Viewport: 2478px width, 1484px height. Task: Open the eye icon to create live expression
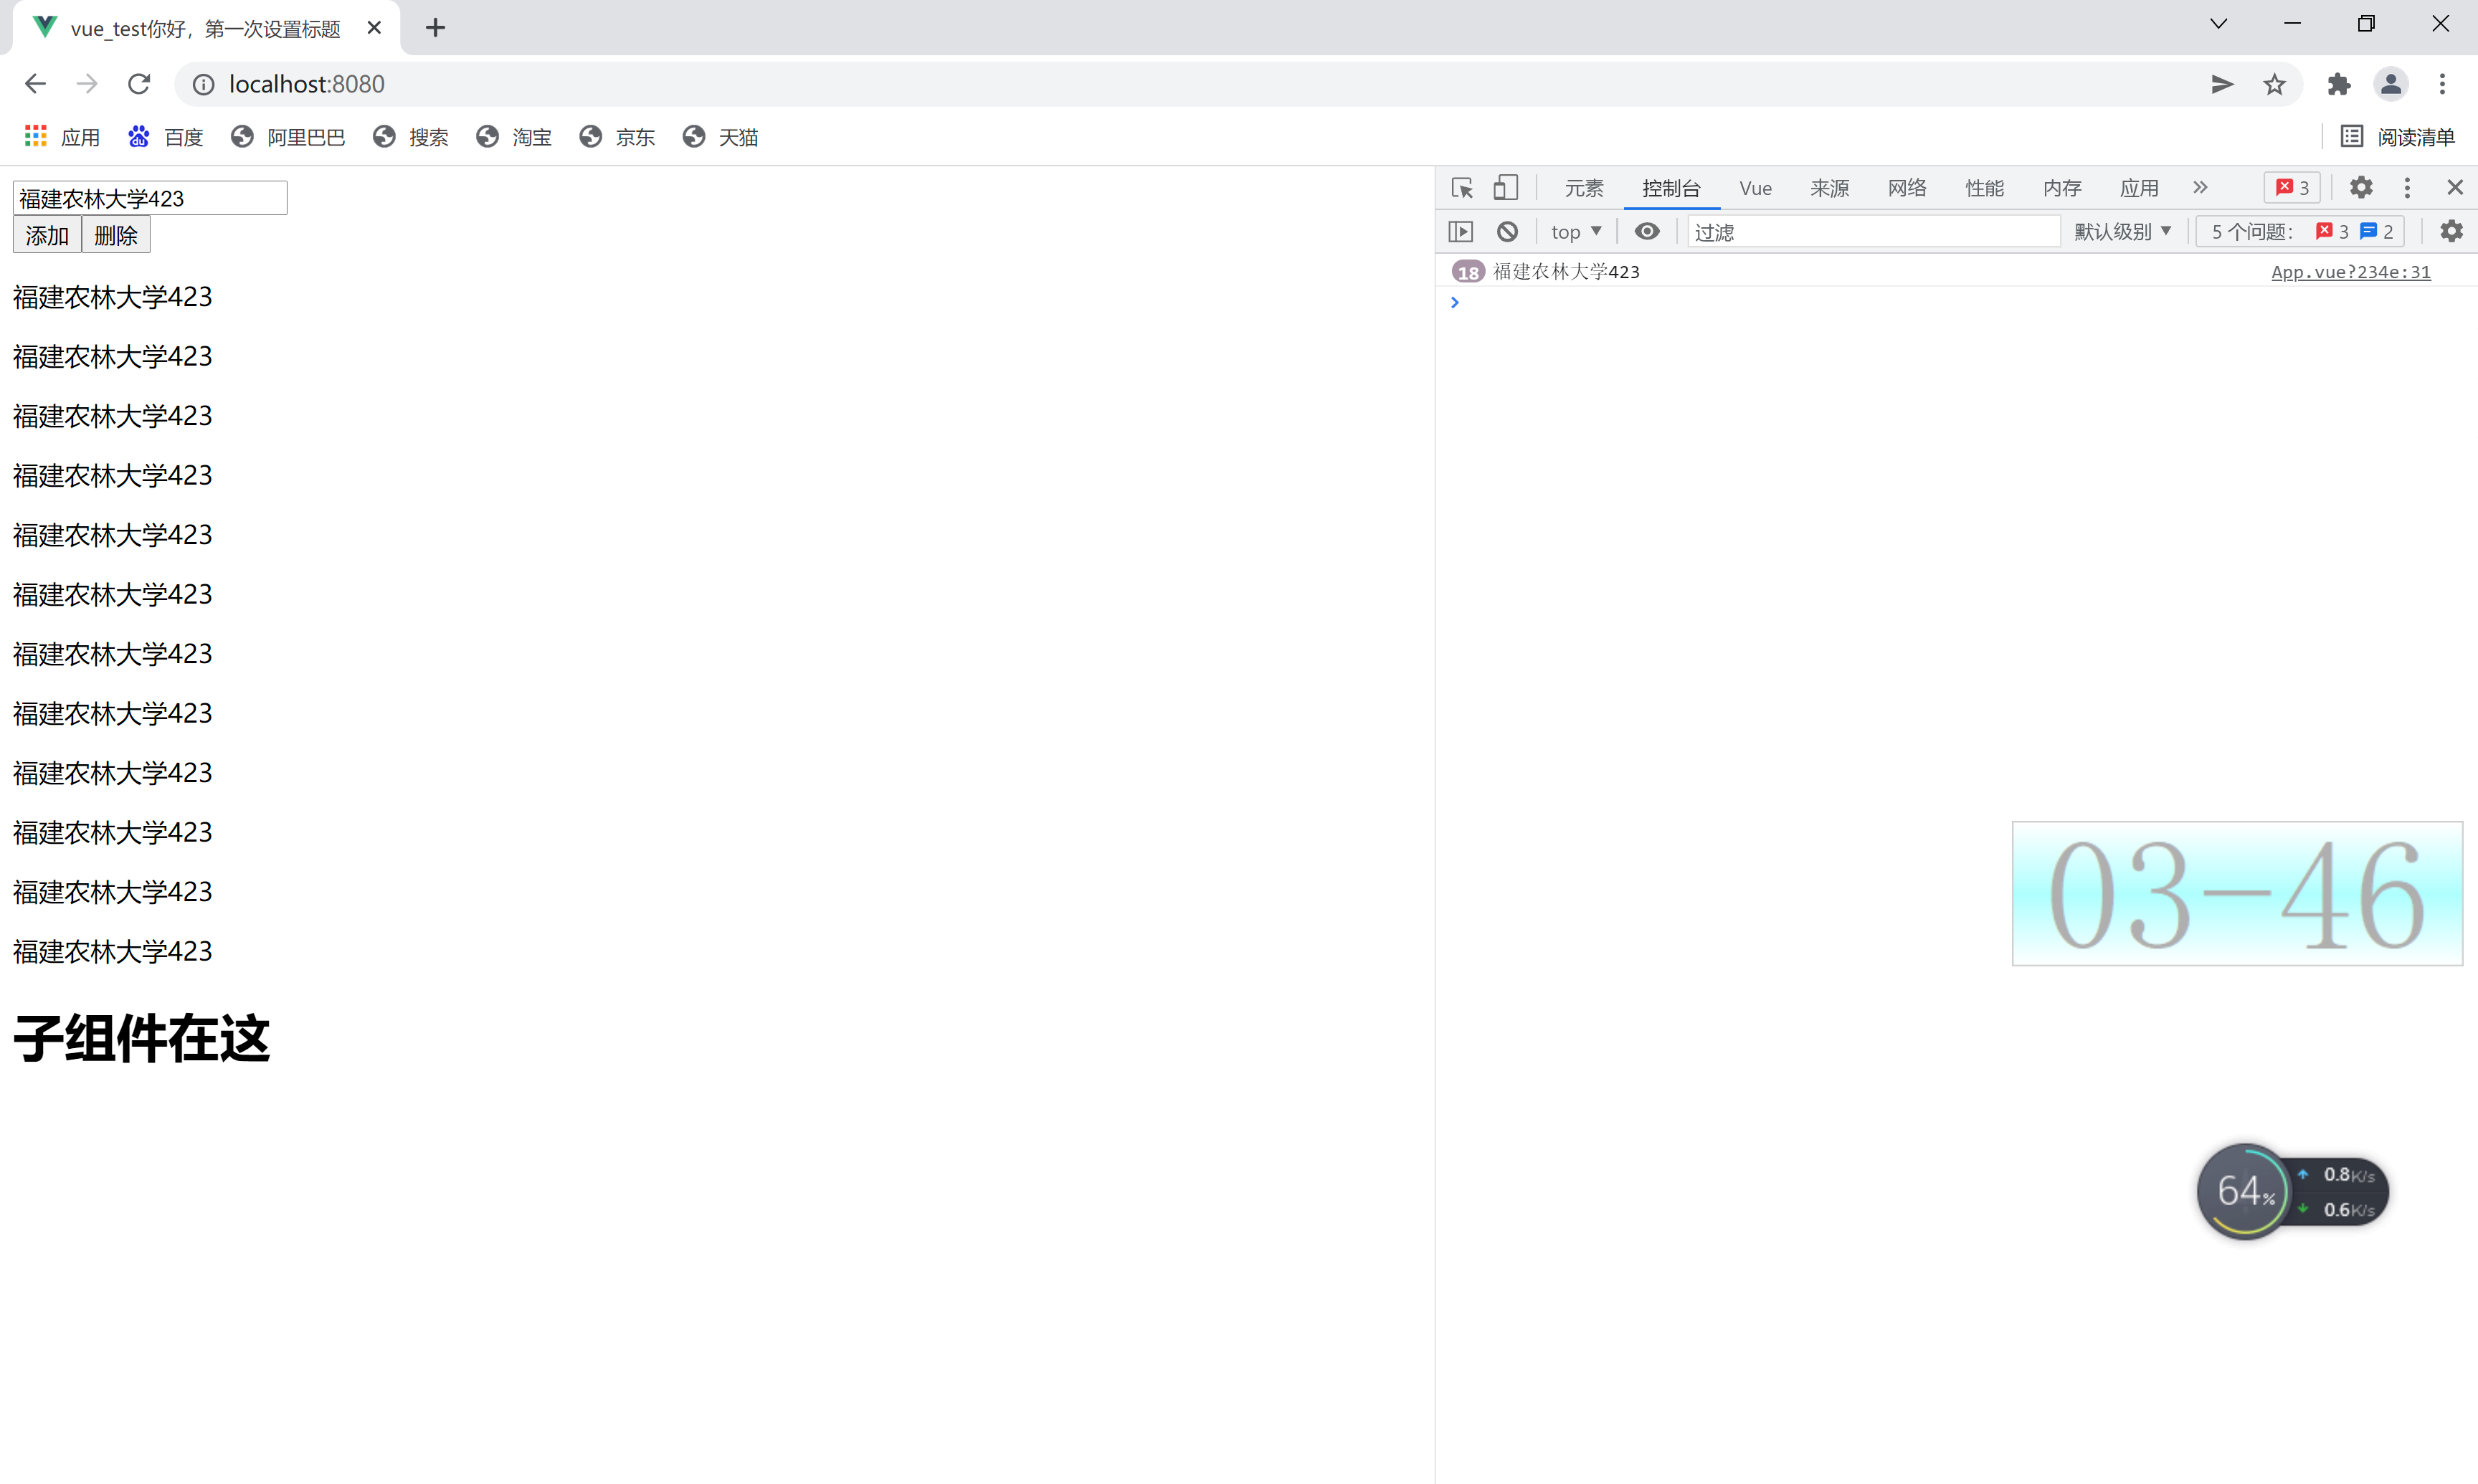(1647, 231)
